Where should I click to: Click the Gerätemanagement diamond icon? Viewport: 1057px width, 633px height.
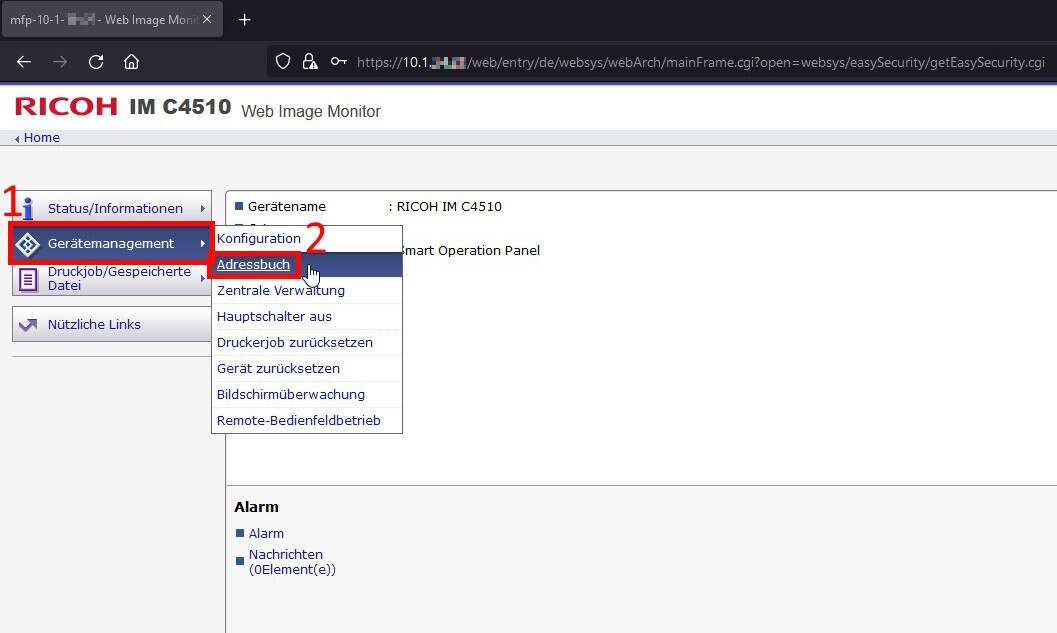click(28, 244)
